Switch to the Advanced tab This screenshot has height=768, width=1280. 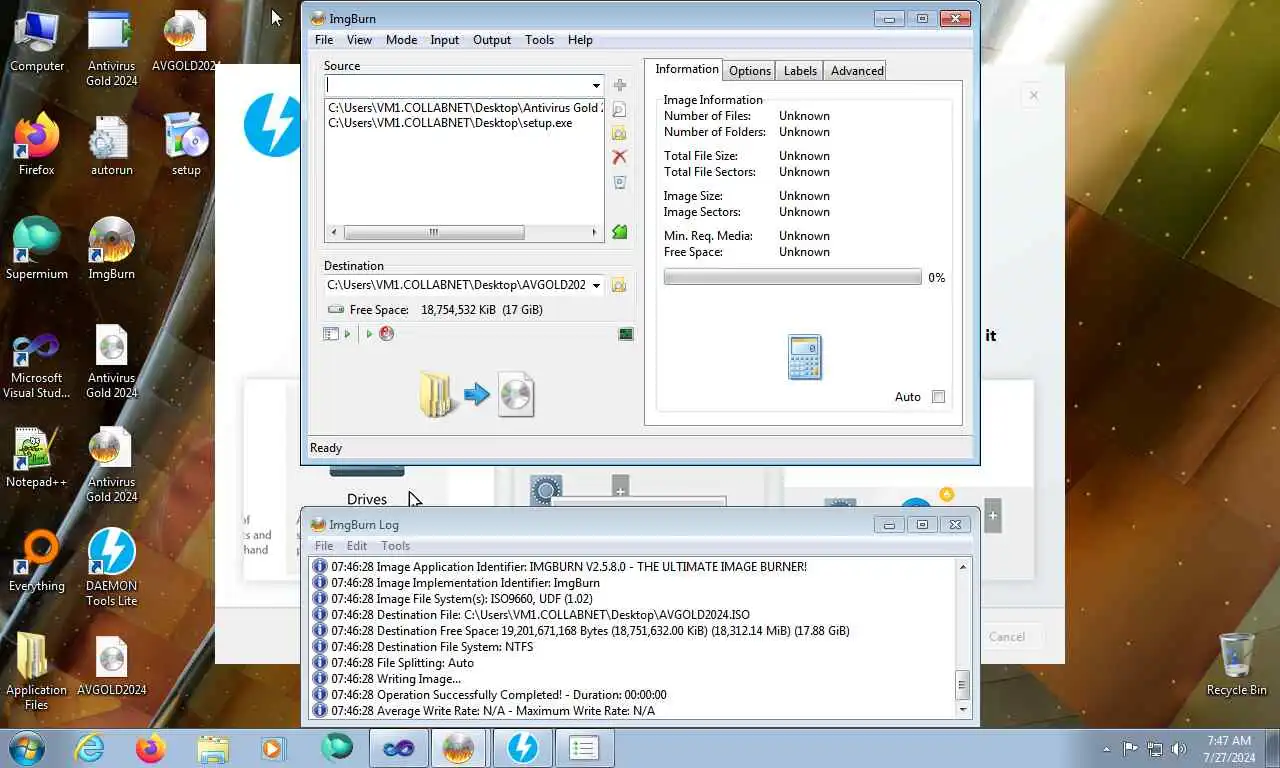857,71
